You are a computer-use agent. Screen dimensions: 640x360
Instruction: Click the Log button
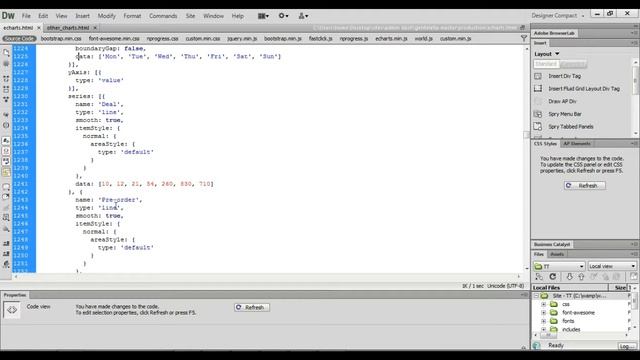point(627,346)
